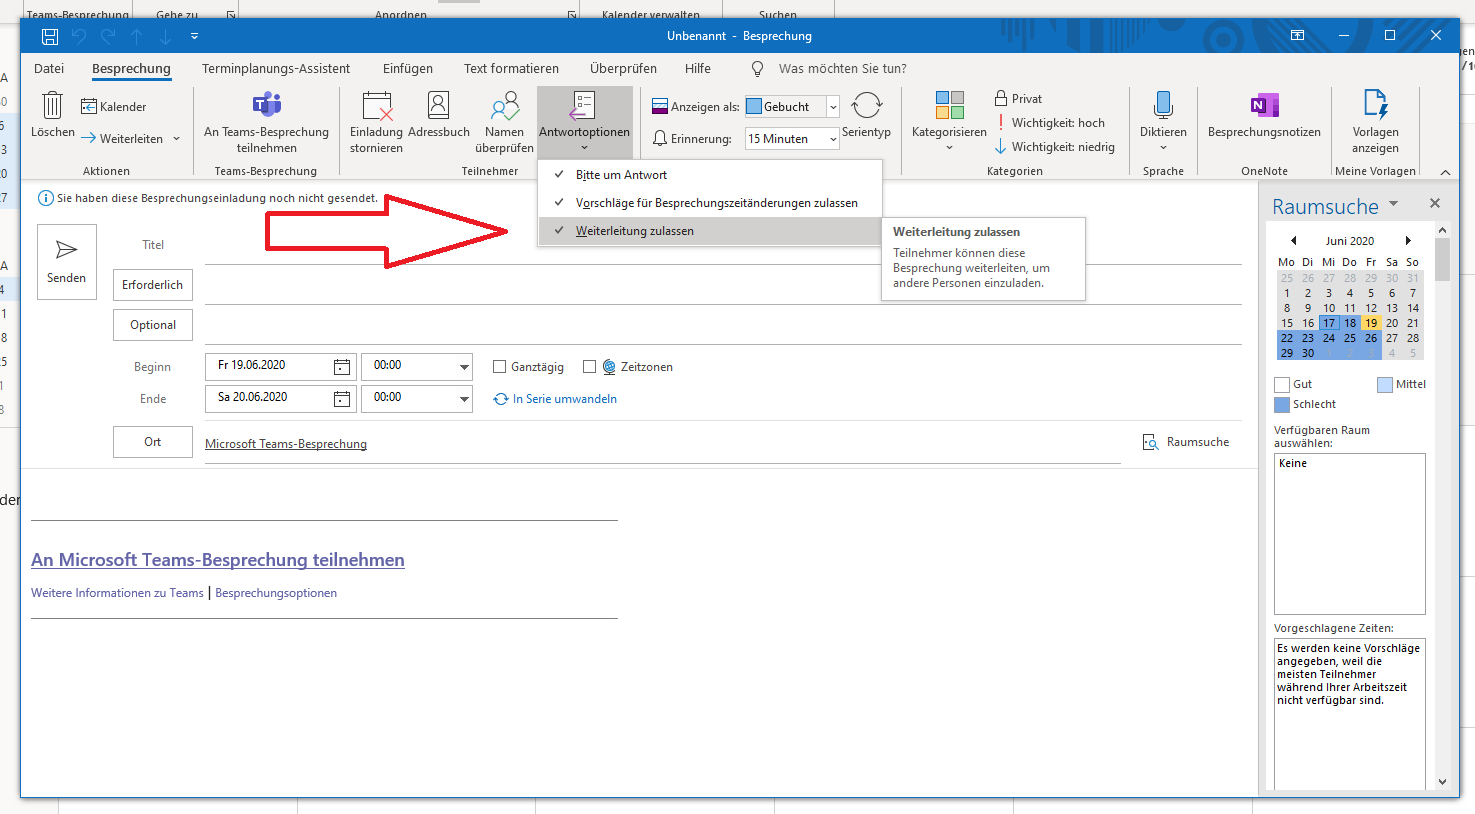Uncheck Weiterleitung zulassen option

click(634, 231)
